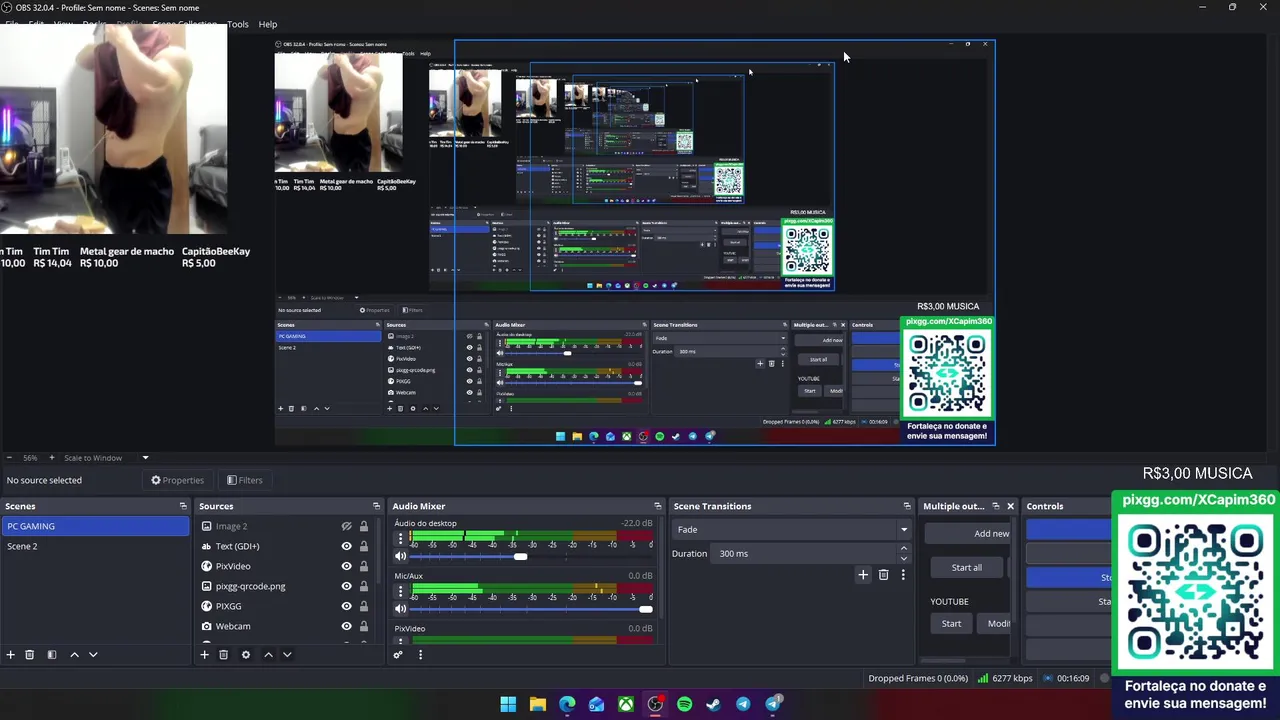This screenshot has width=1280, height=720.
Task: Remove transition with the trash icon
Action: tap(883, 574)
